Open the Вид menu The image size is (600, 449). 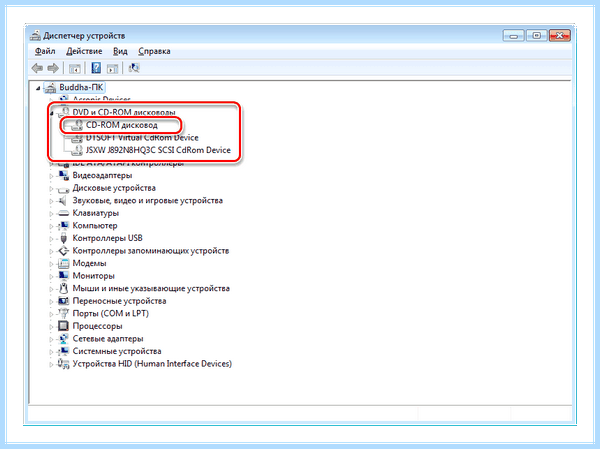click(120, 51)
